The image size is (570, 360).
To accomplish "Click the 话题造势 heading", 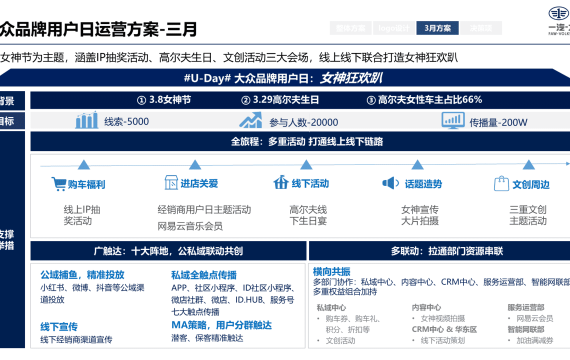I will pyautogui.click(x=424, y=184).
